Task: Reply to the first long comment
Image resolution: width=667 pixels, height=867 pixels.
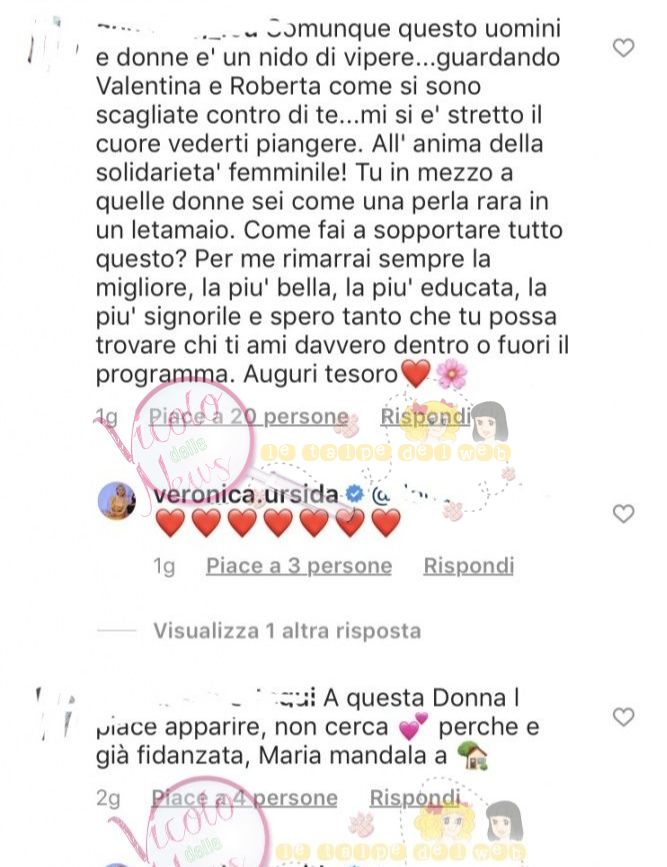Action: 425,416
